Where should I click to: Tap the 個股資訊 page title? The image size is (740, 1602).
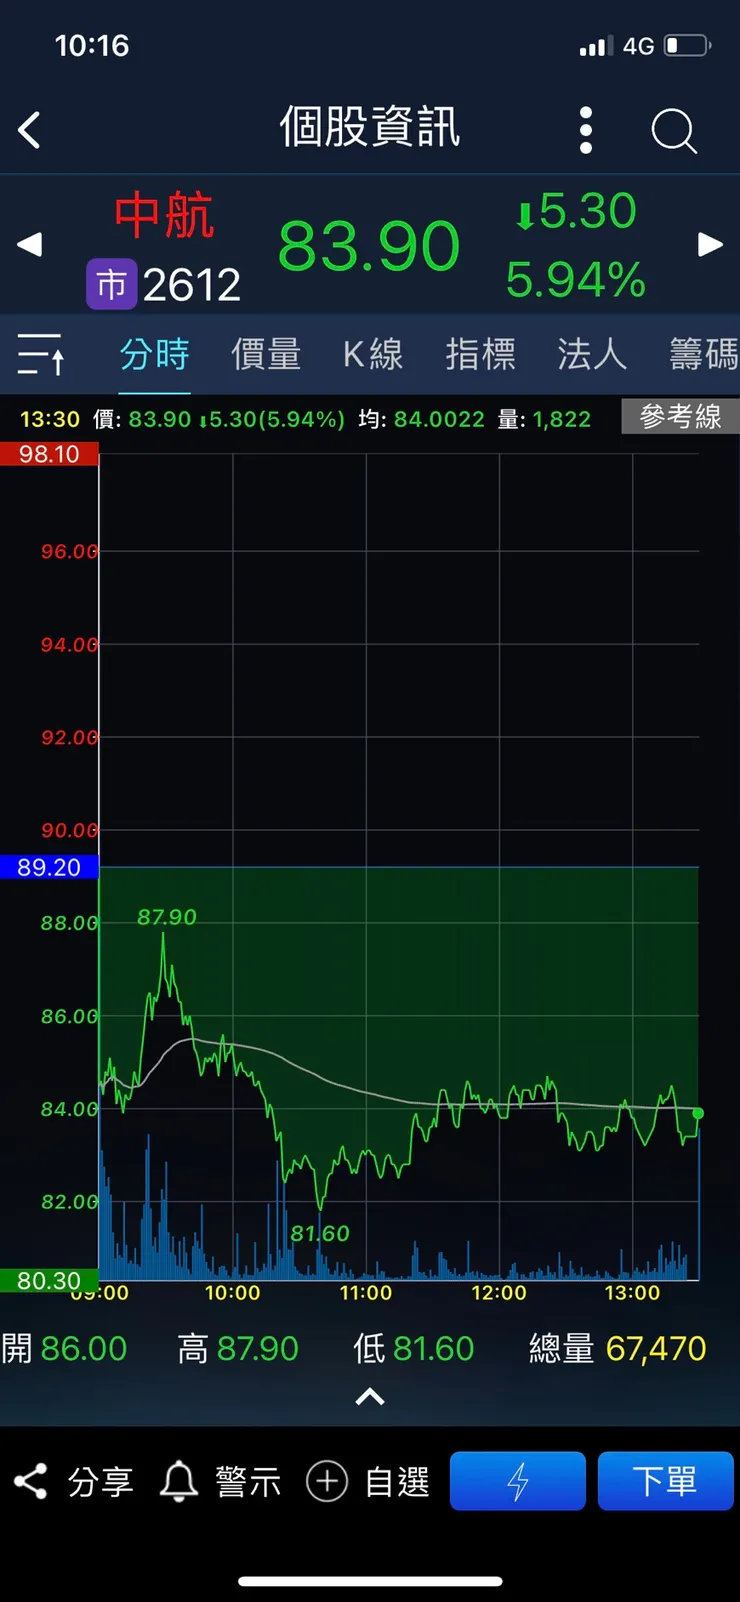coord(370,128)
